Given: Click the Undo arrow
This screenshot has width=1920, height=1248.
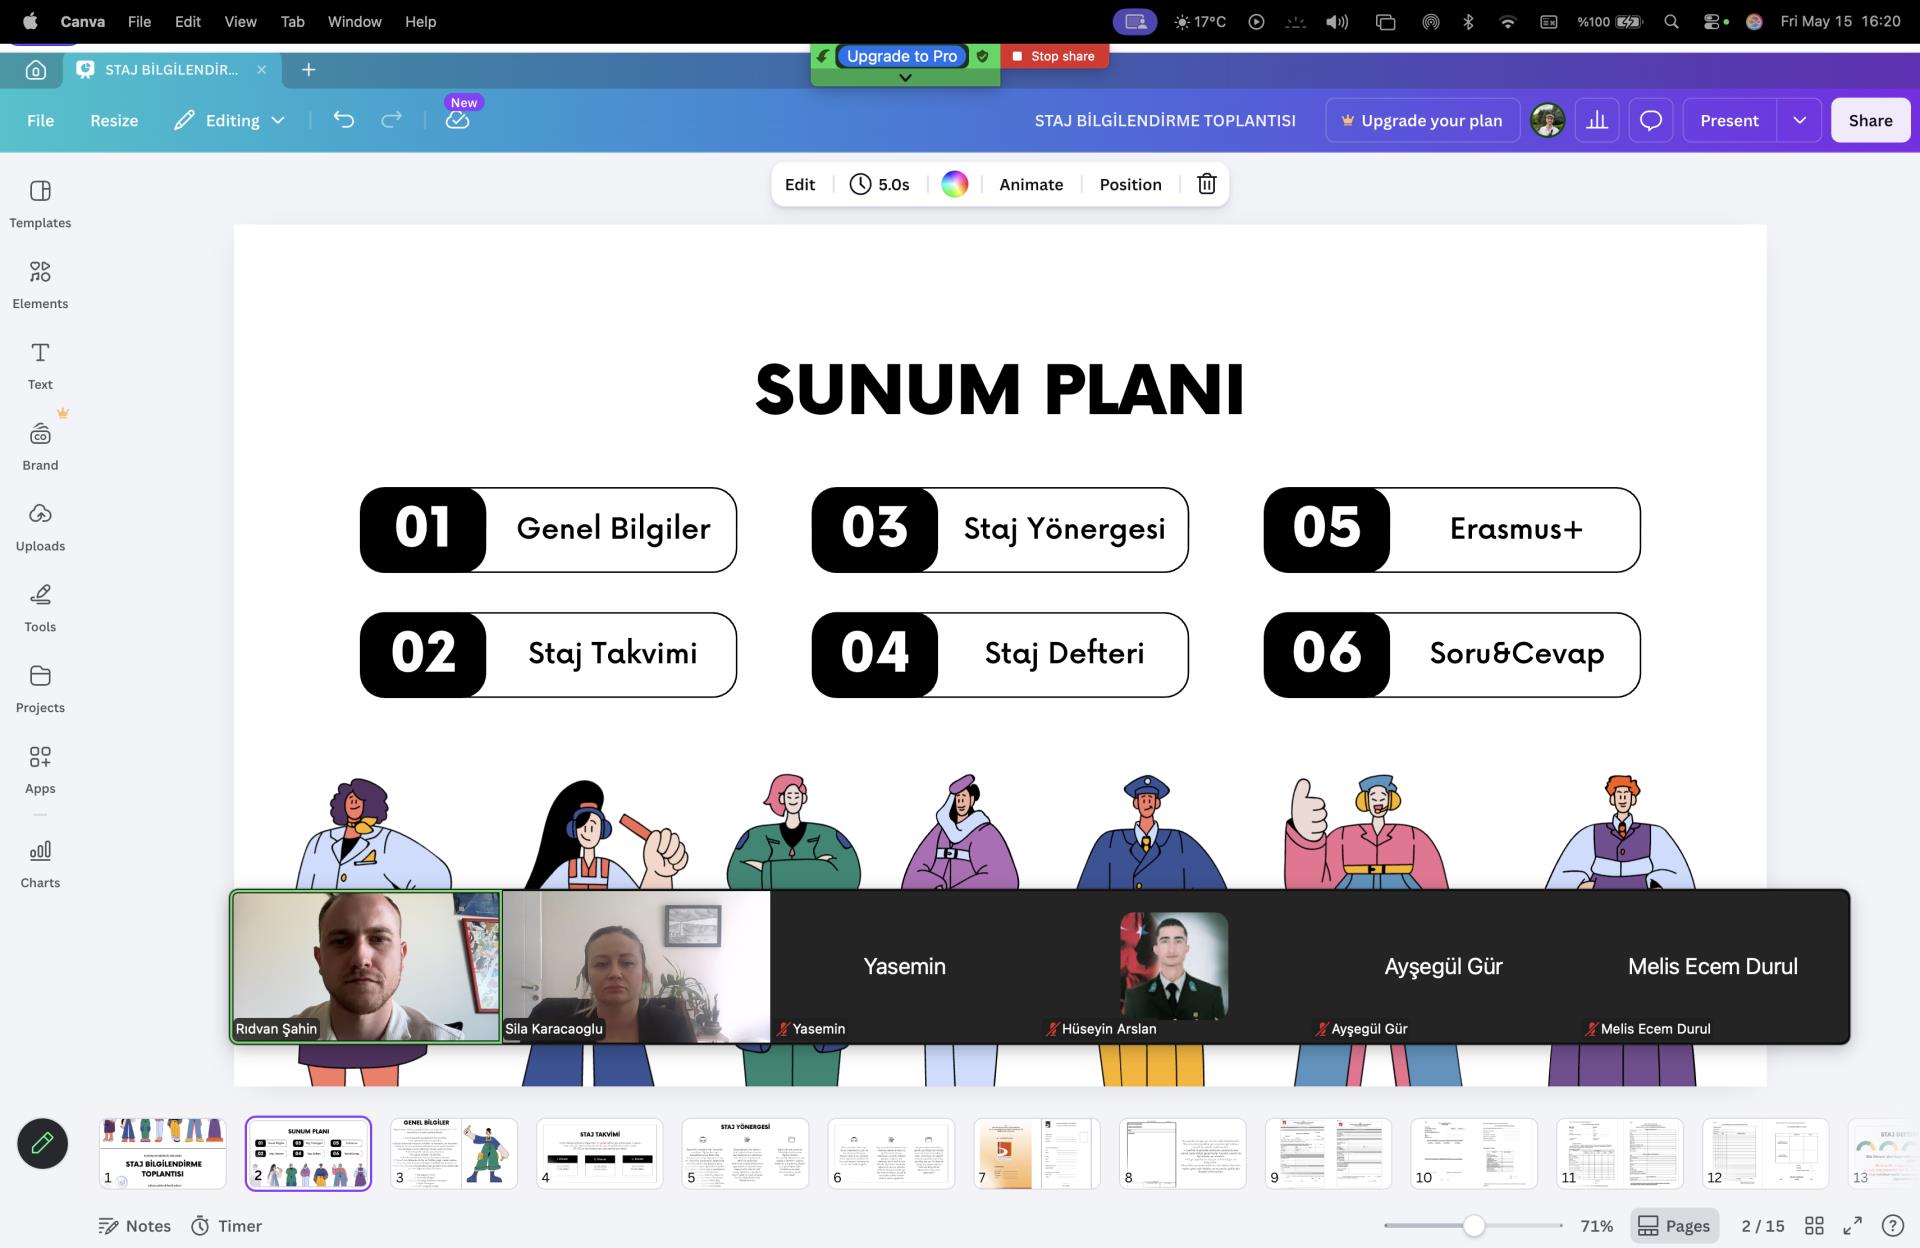Looking at the screenshot, I should 343,120.
